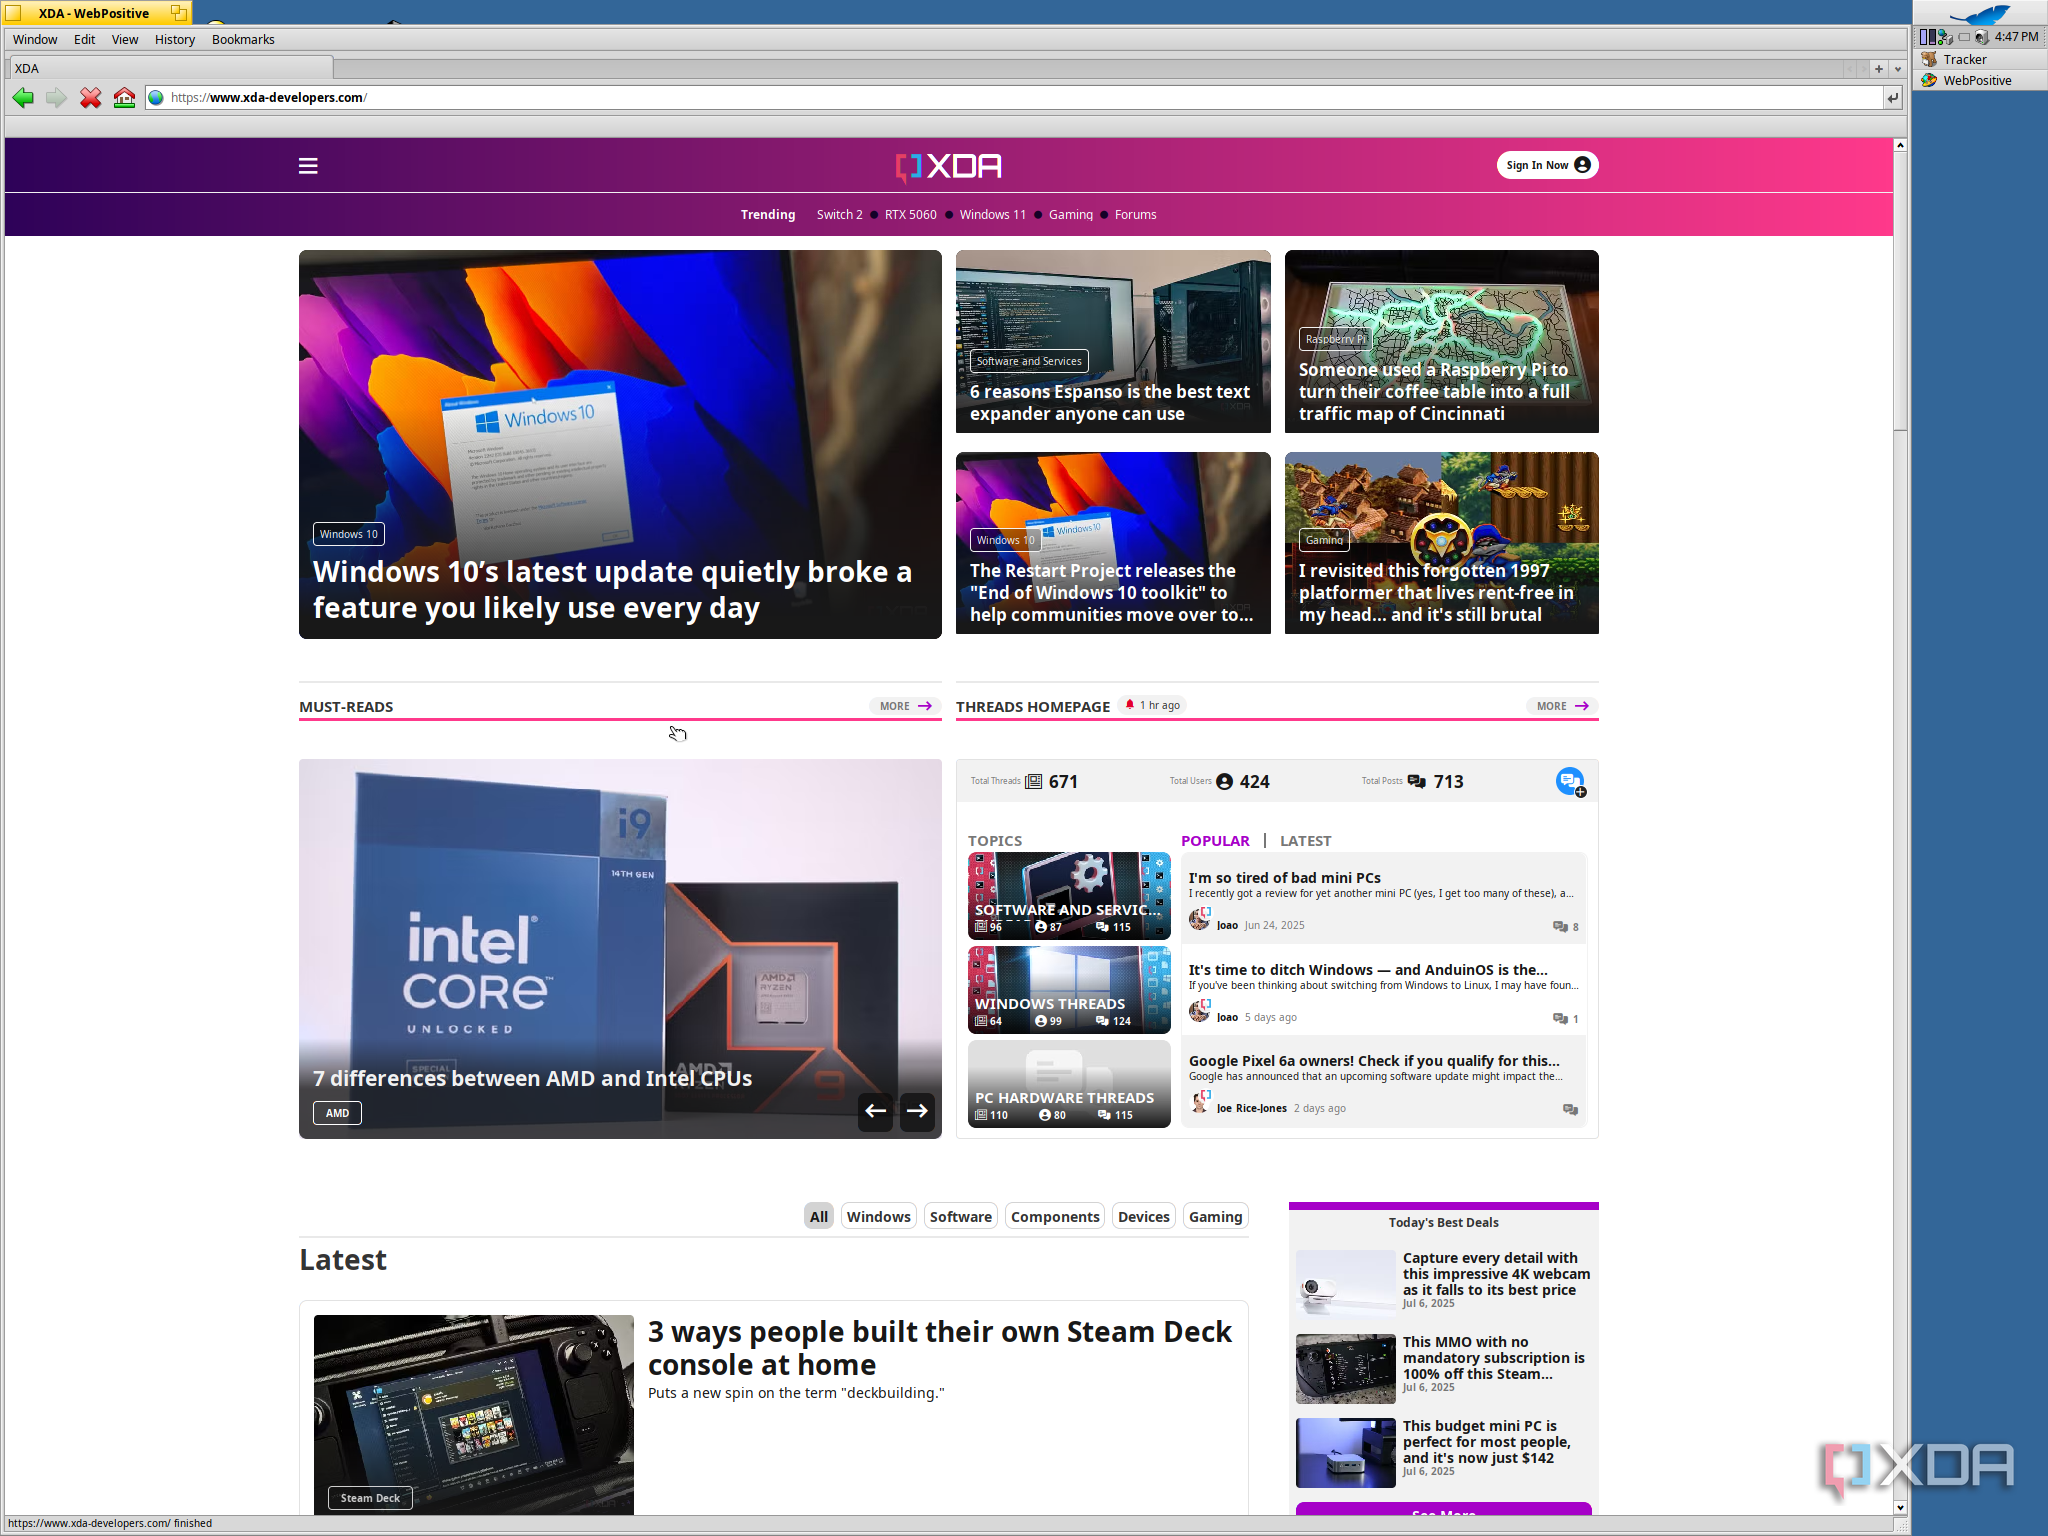Screen dimensions: 2048x1536
Task: Click the Deskbar clock 4:47 PM
Action: (2016, 37)
